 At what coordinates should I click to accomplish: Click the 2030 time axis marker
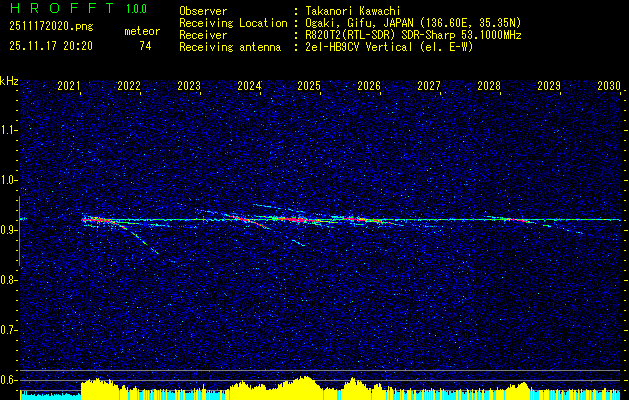coord(609,85)
